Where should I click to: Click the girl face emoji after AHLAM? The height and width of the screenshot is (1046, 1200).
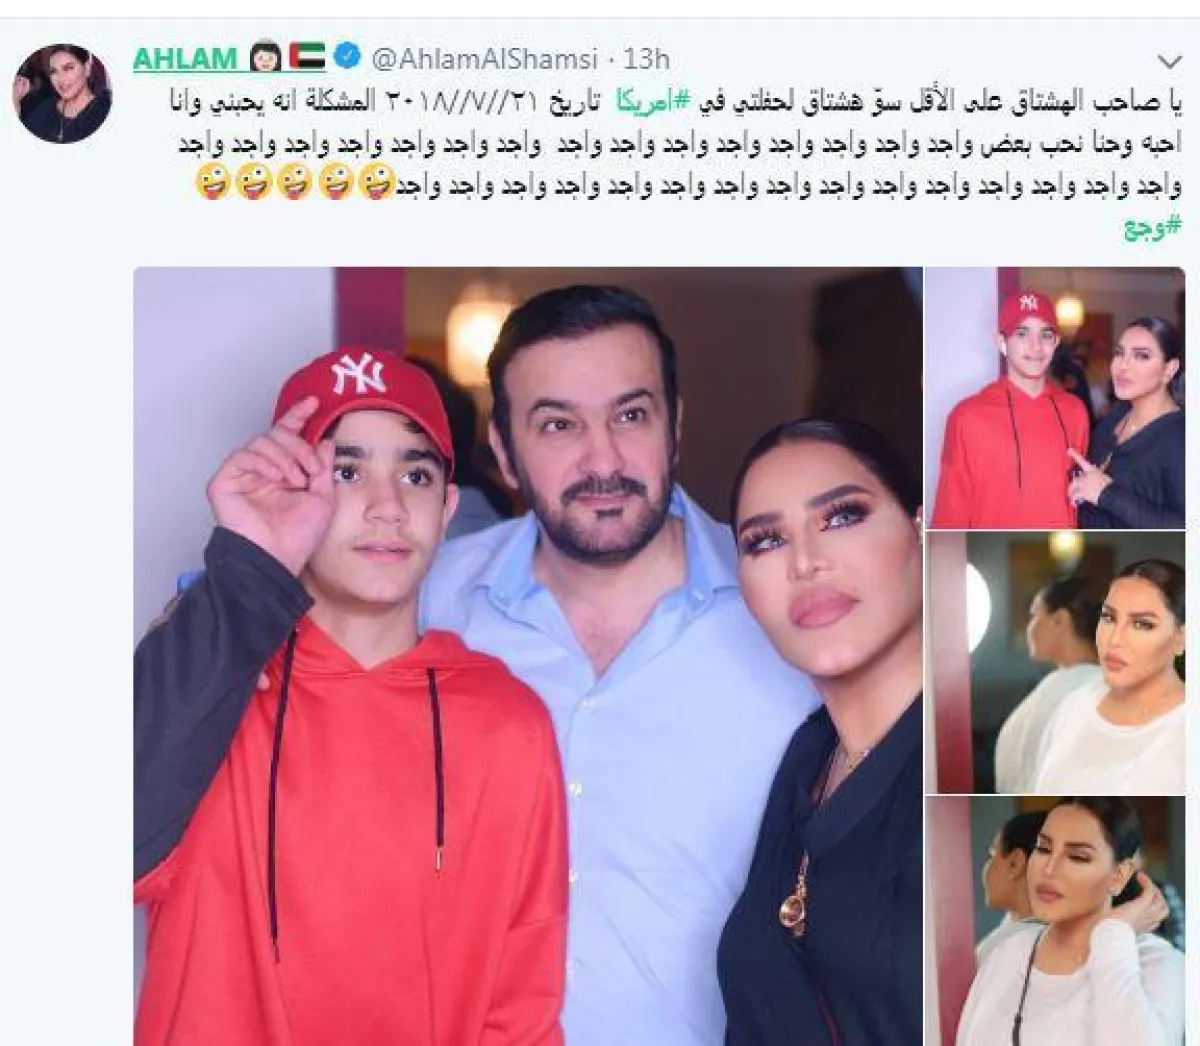pyautogui.click(x=265, y=57)
